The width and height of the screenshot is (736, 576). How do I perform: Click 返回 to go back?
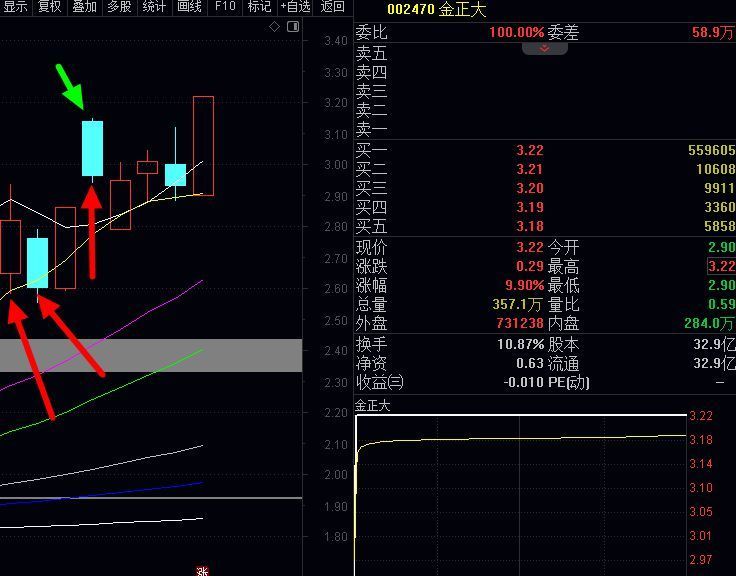click(x=332, y=7)
